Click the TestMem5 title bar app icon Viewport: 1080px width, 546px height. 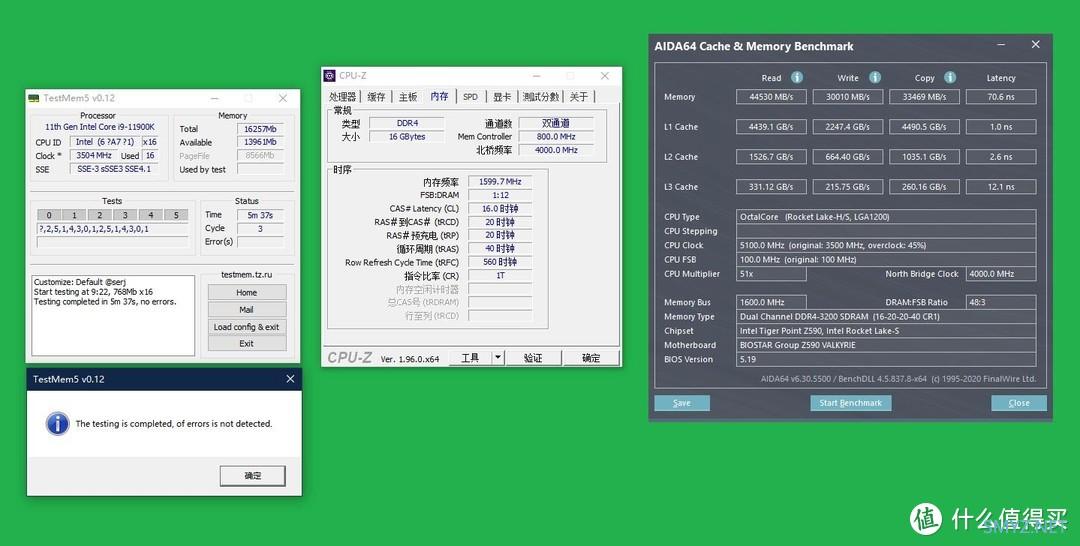pyautogui.click(x=34, y=98)
